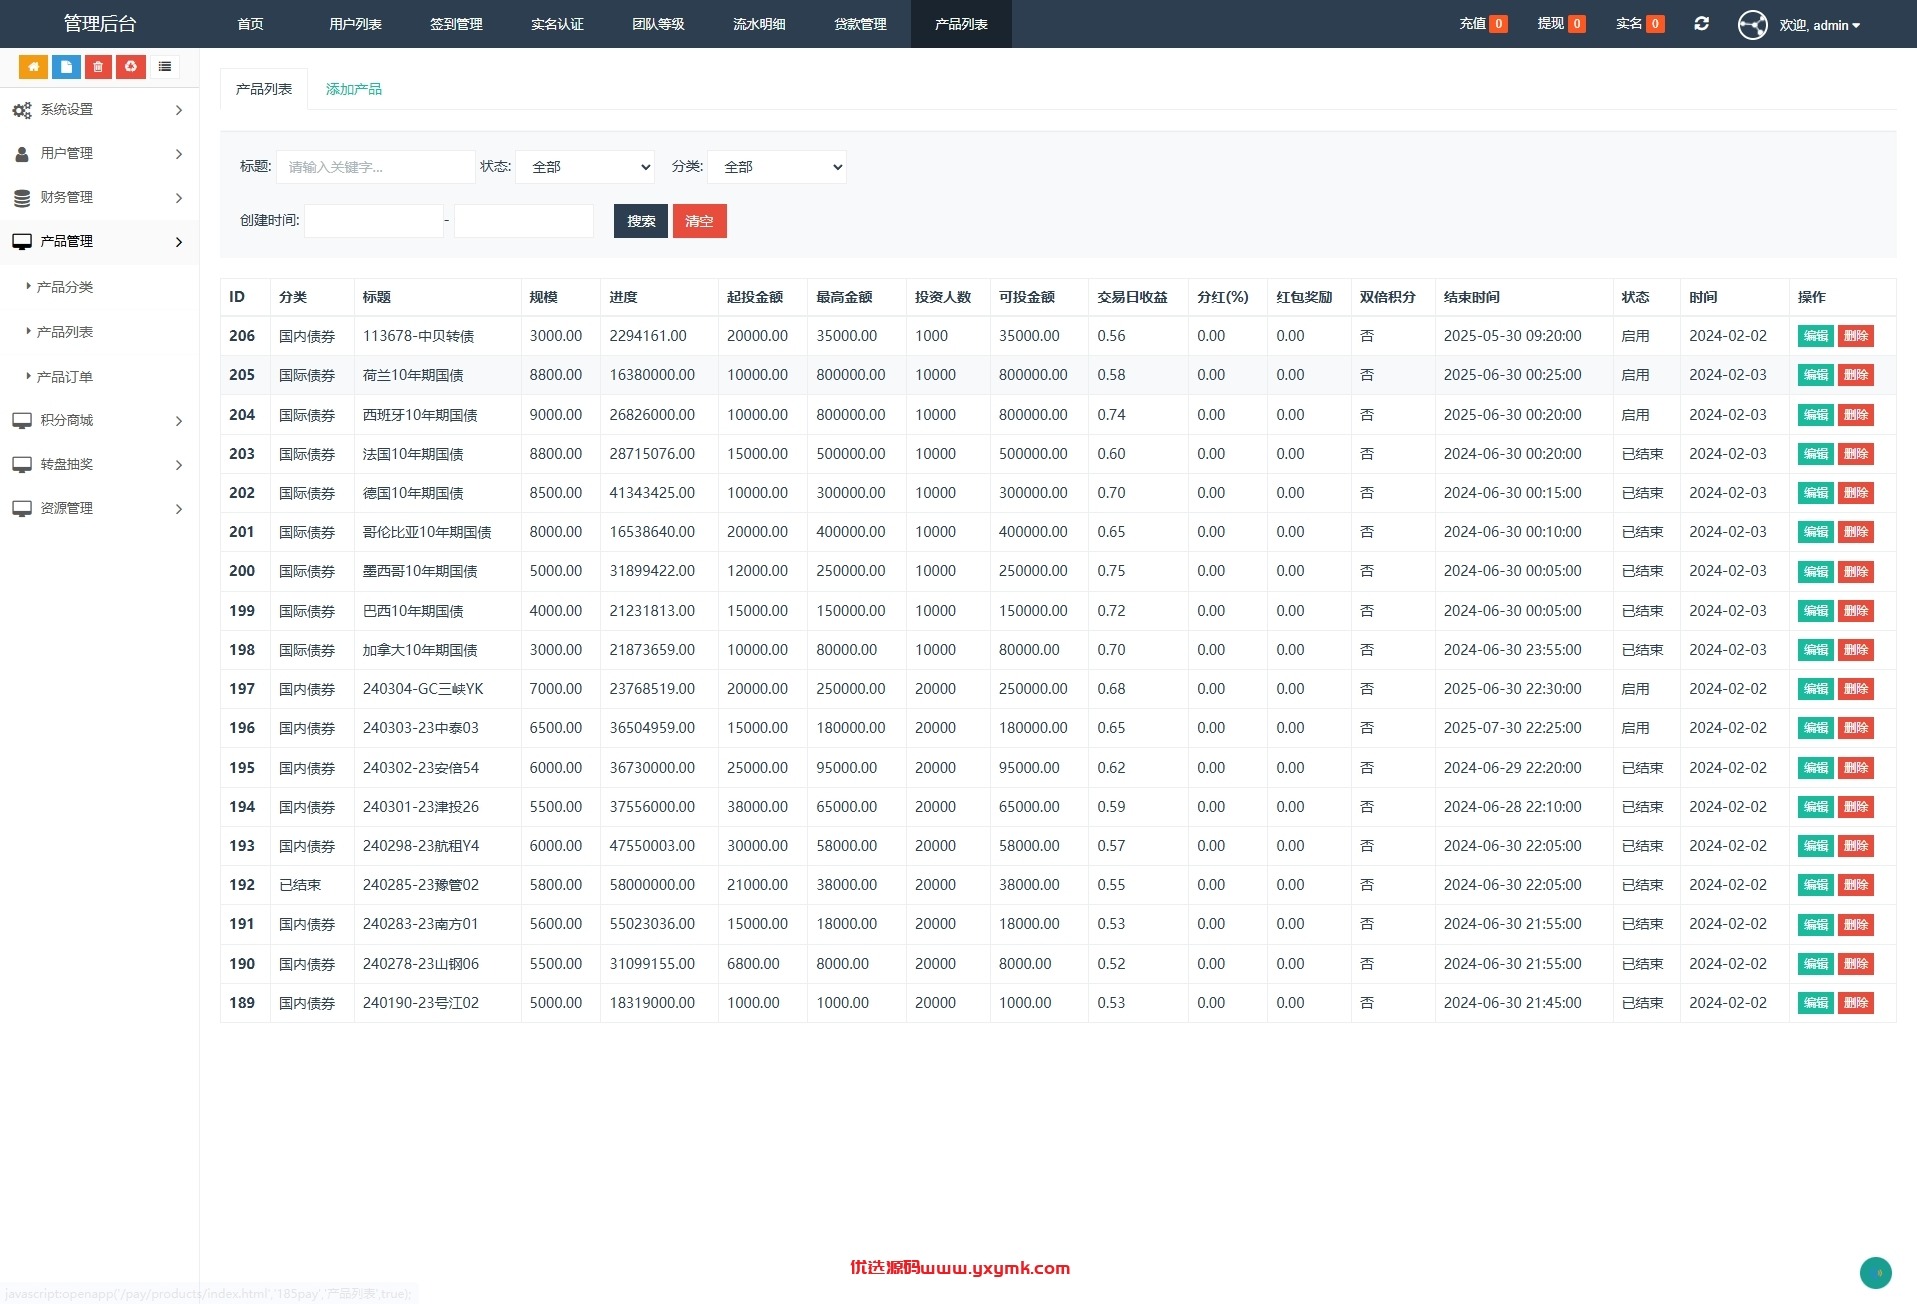Delete product 192 240285-23豫管02

[x=1856, y=885]
